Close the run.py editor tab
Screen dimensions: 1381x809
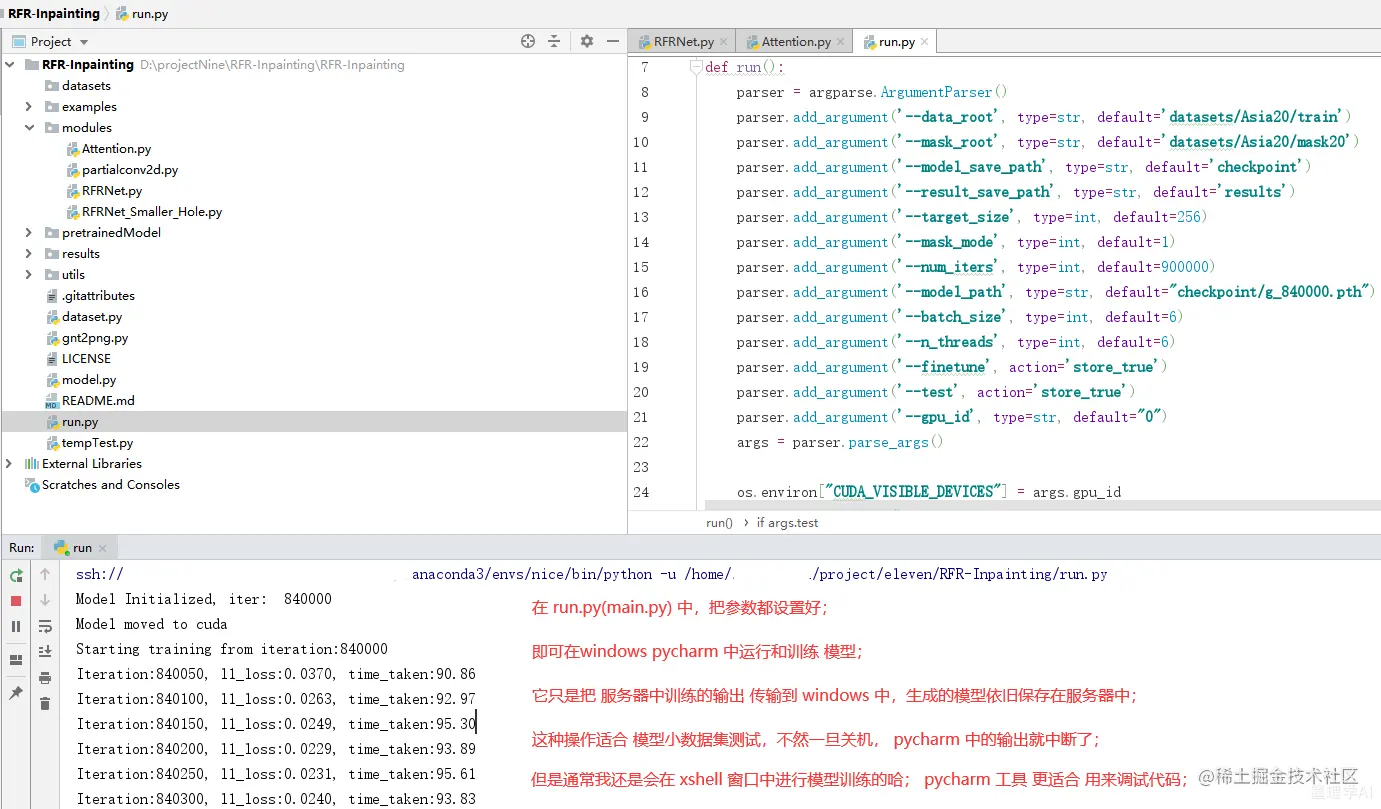[924, 42]
